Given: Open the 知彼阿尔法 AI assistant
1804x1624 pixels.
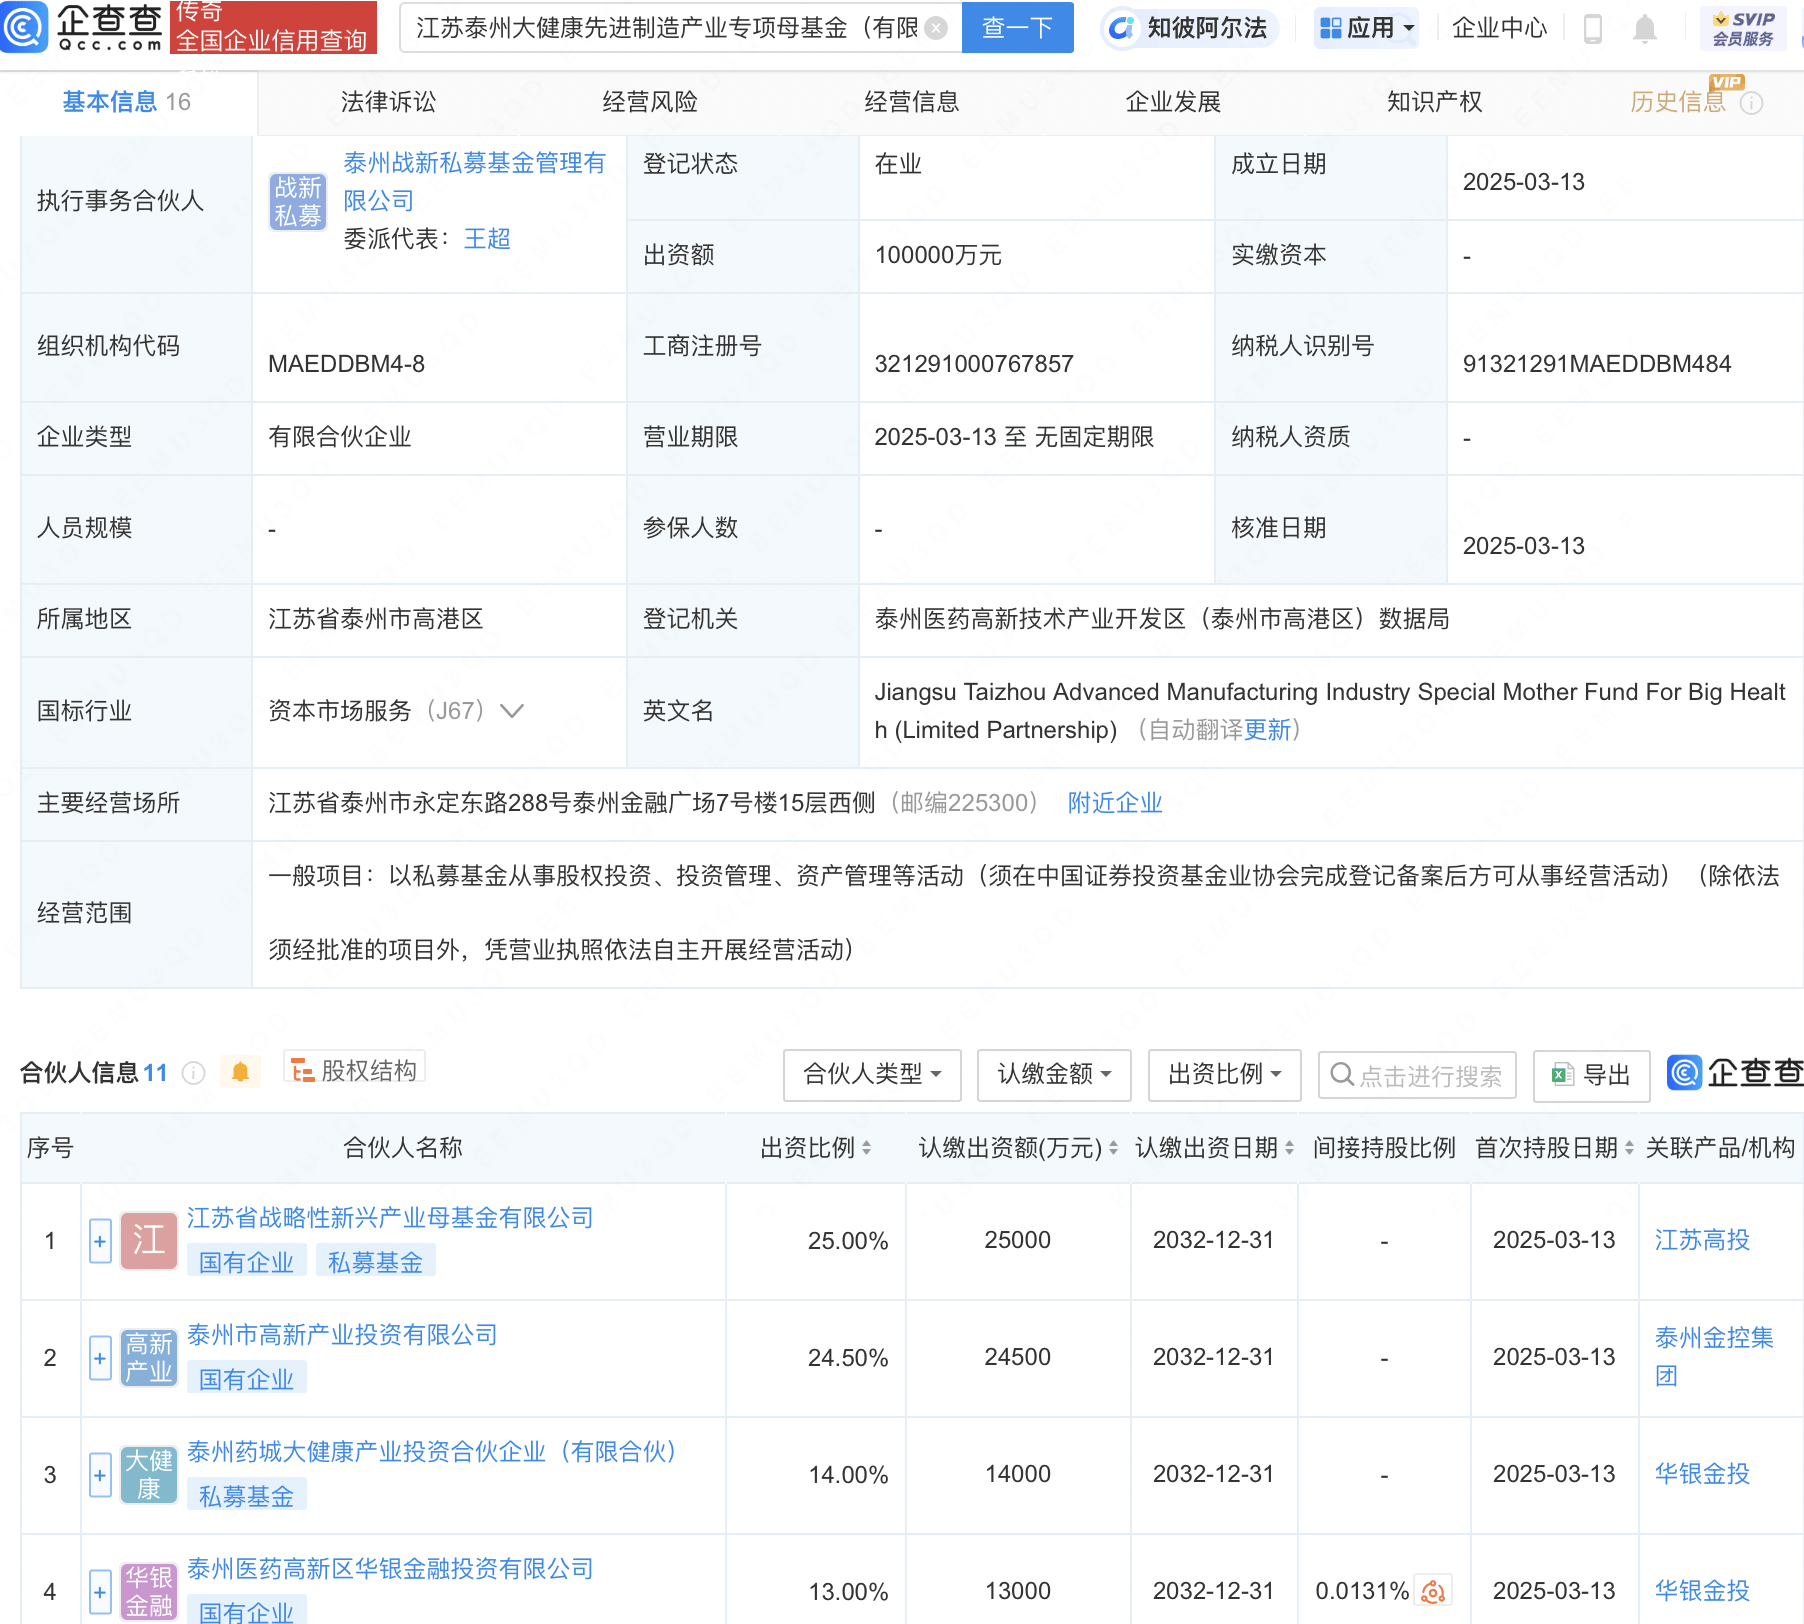Looking at the screenshot, I should [1188, 28].
